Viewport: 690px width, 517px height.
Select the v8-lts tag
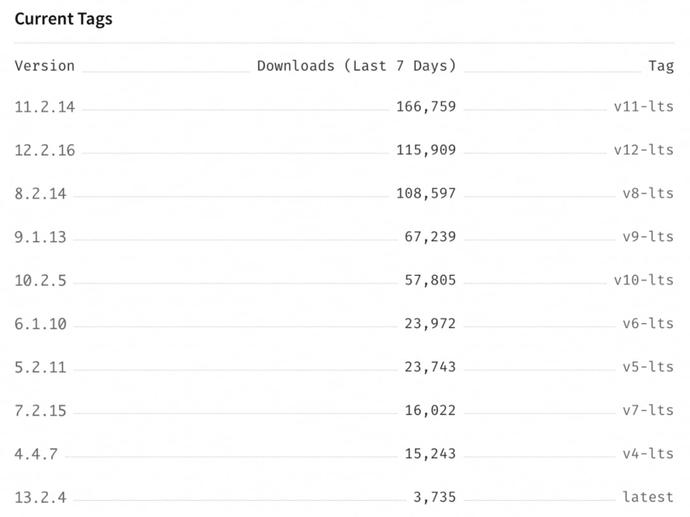pyautogui.click(x=648, y=193)
